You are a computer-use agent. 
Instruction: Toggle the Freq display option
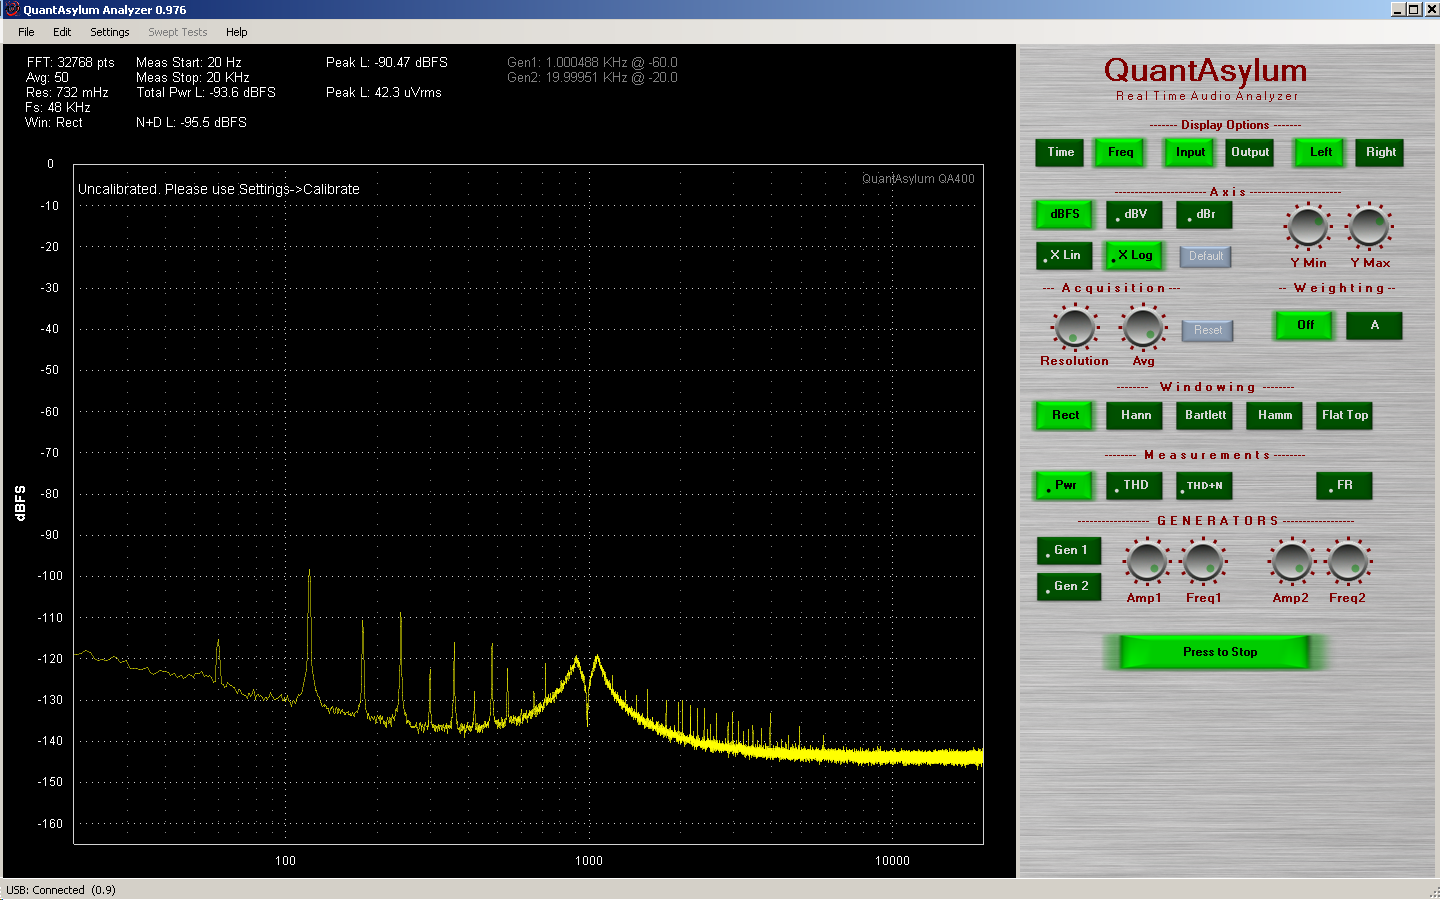tap(1120, 153)
